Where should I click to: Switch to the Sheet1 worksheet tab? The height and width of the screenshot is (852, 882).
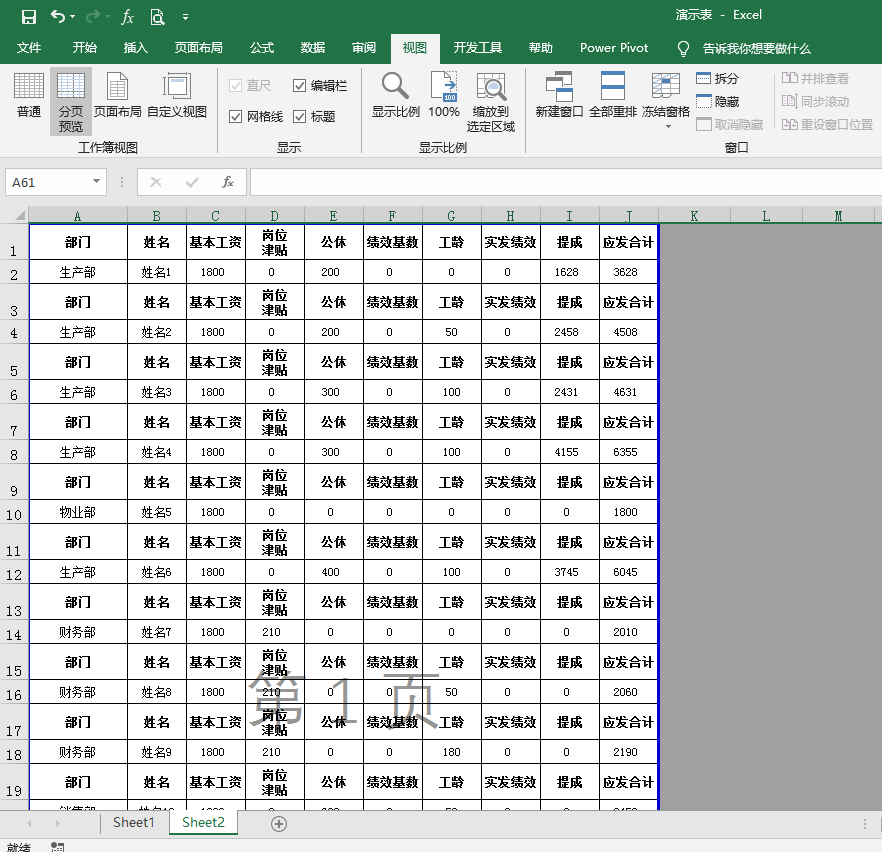pos(133,823)
